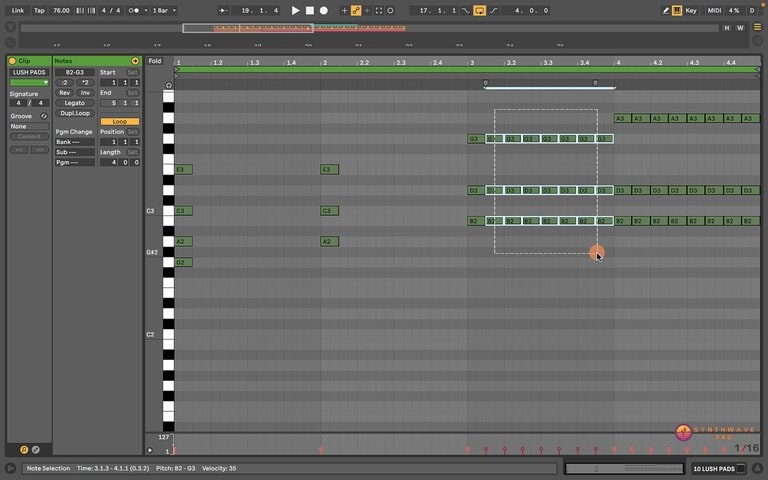Image resolution: width=768 pixels, height=480 pixels.
Task: Click the clip view box toggle icon
Action: tap(24, 449)
